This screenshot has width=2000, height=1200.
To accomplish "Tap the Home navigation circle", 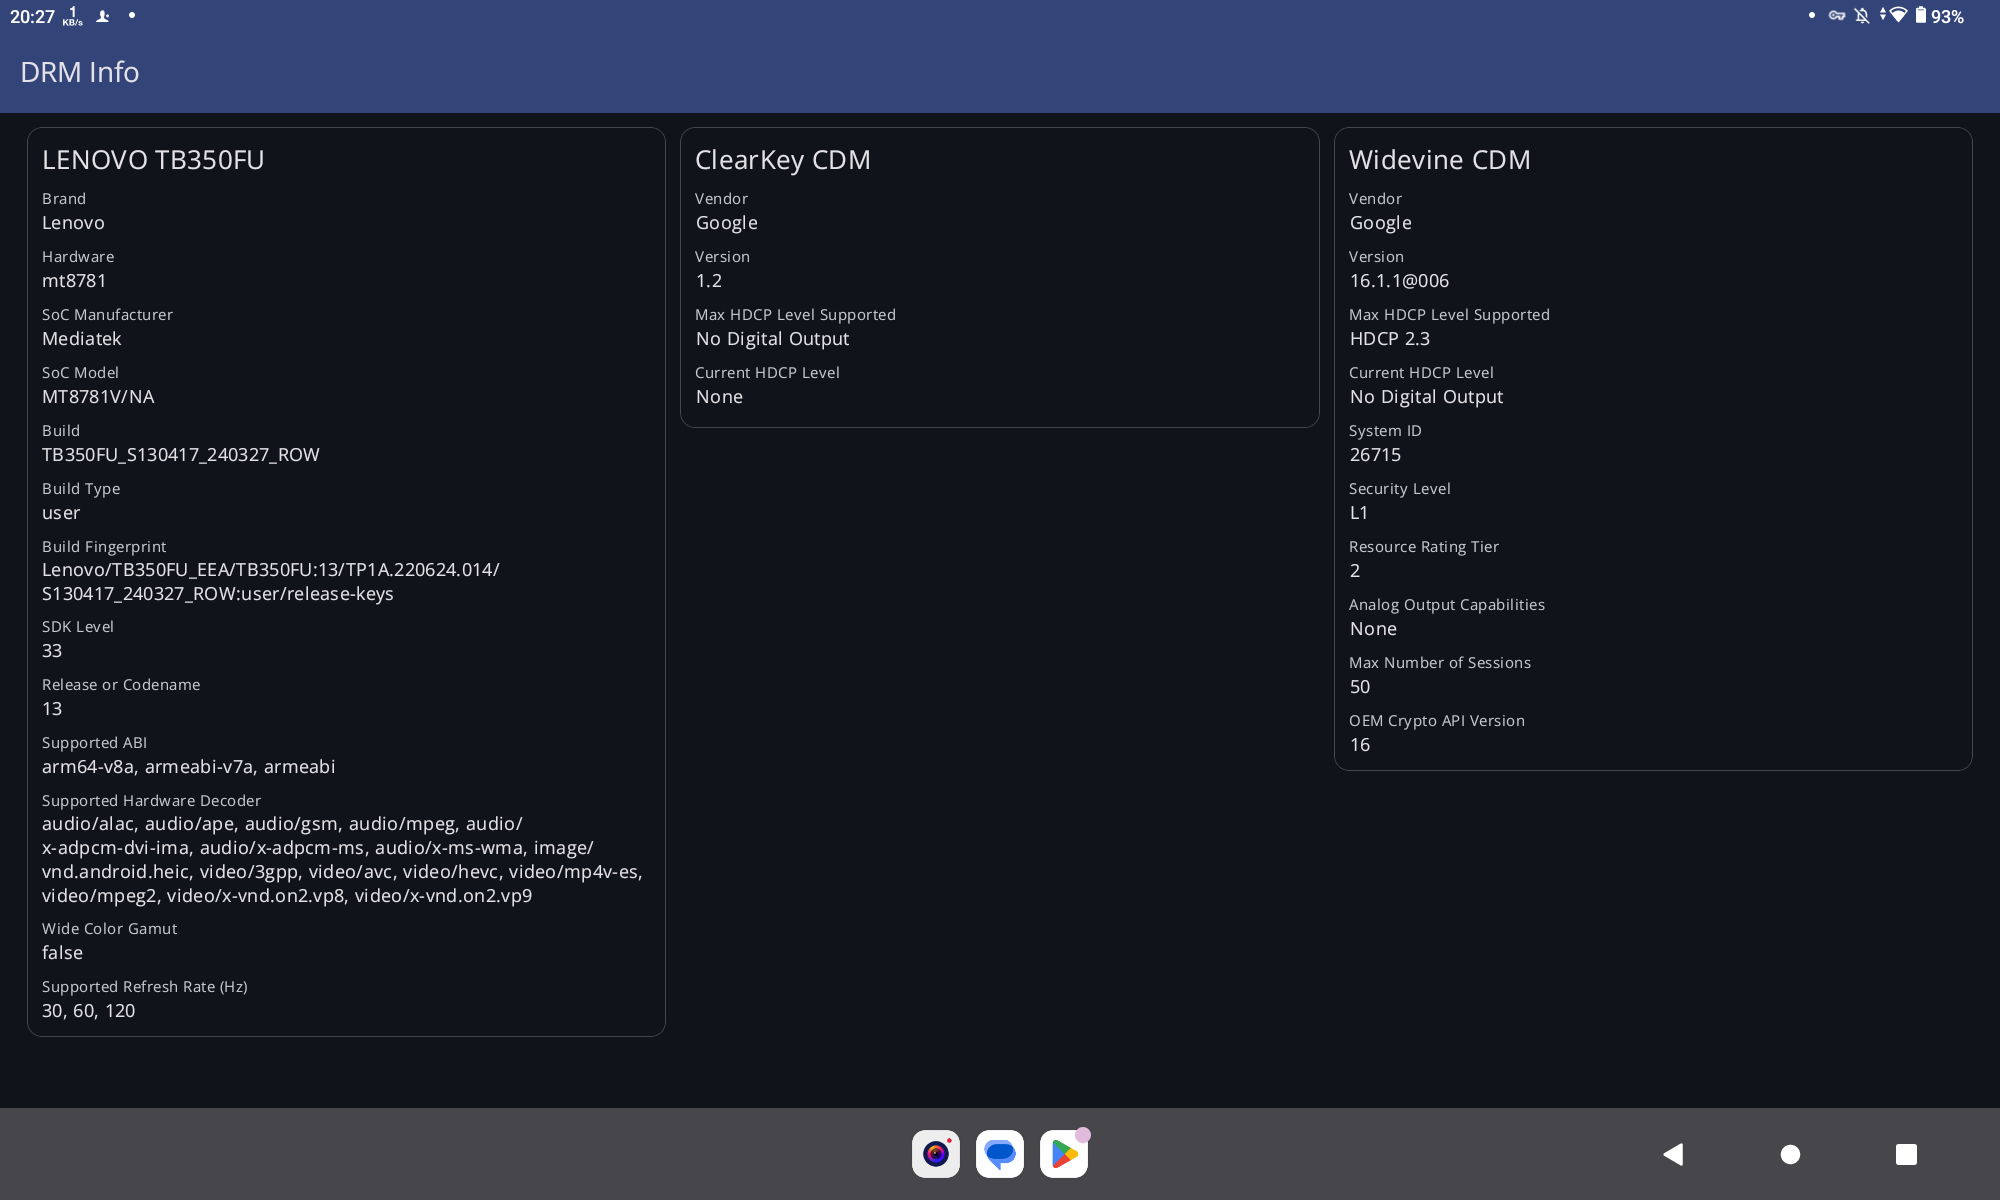I will [x=1790, y=1155].
